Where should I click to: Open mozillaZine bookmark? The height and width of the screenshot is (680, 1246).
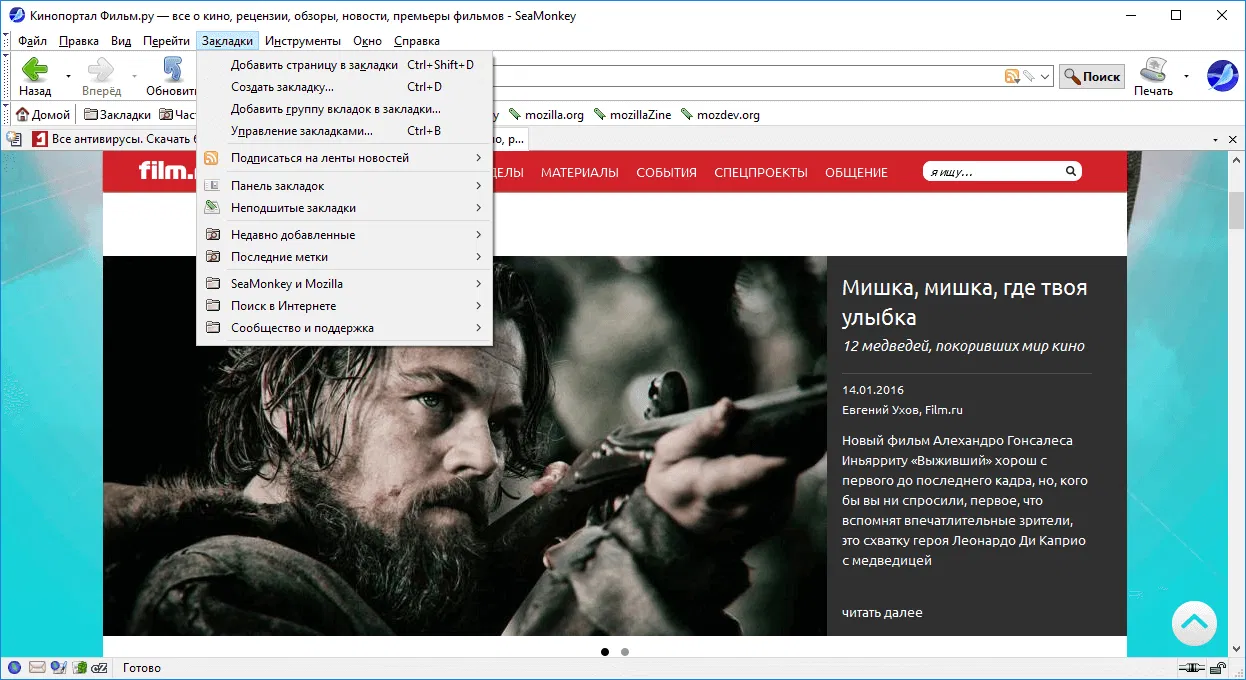click(x=632, y=115)
